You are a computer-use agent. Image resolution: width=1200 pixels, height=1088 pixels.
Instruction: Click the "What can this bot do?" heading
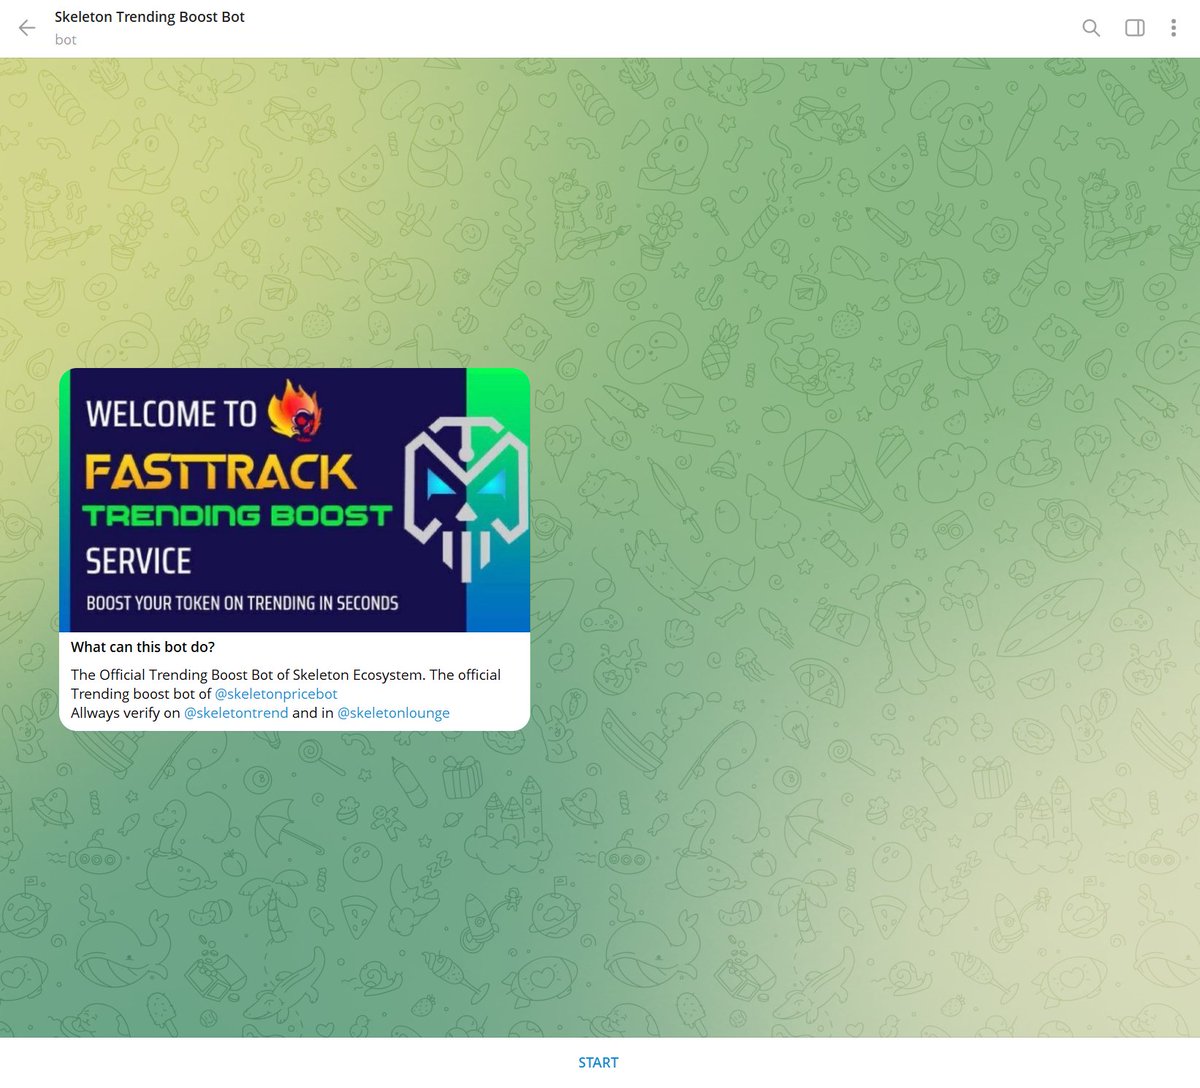143,647
